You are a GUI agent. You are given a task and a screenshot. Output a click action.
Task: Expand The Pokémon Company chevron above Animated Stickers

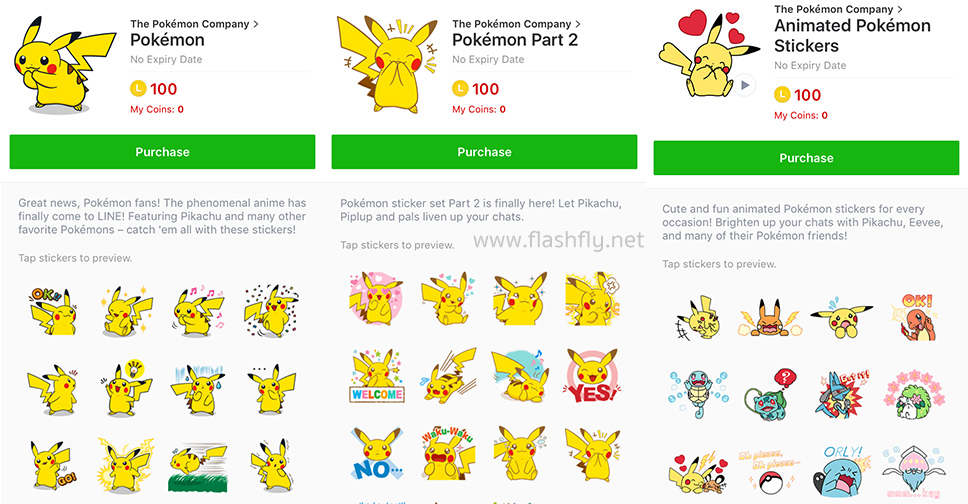click(900, 9)
